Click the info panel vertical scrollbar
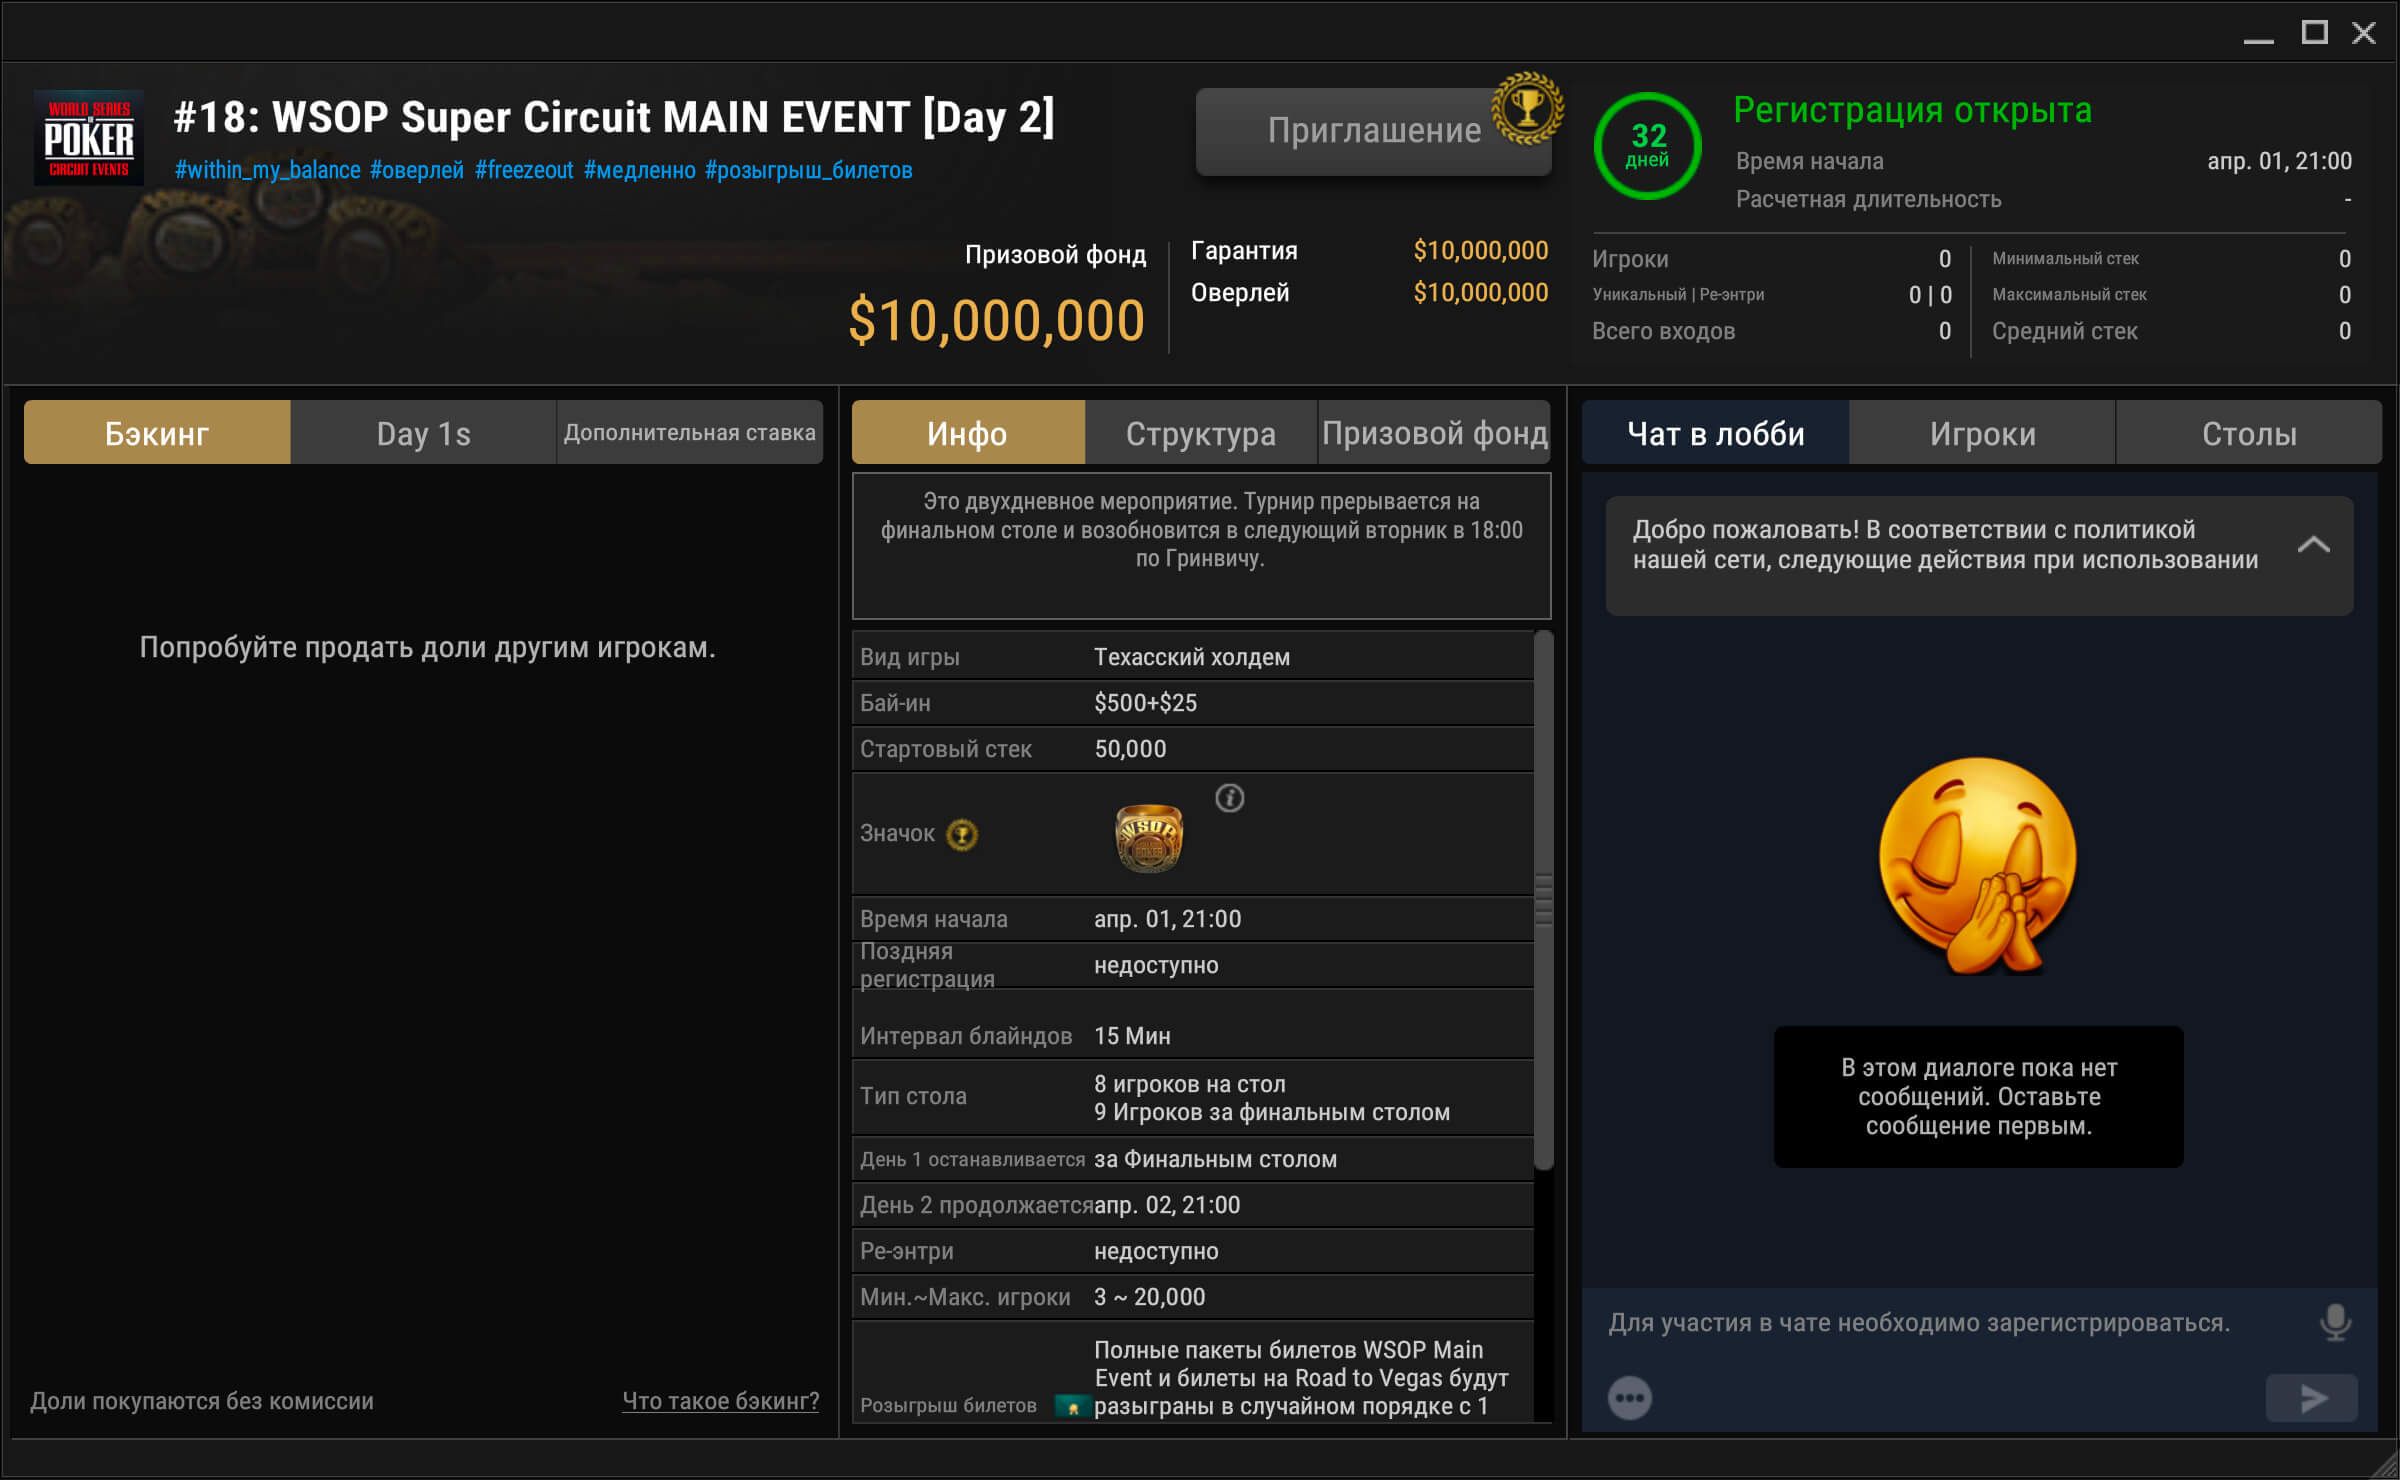The height and width of the screenshot is (1480, 2400). (x=1543, y=900)
